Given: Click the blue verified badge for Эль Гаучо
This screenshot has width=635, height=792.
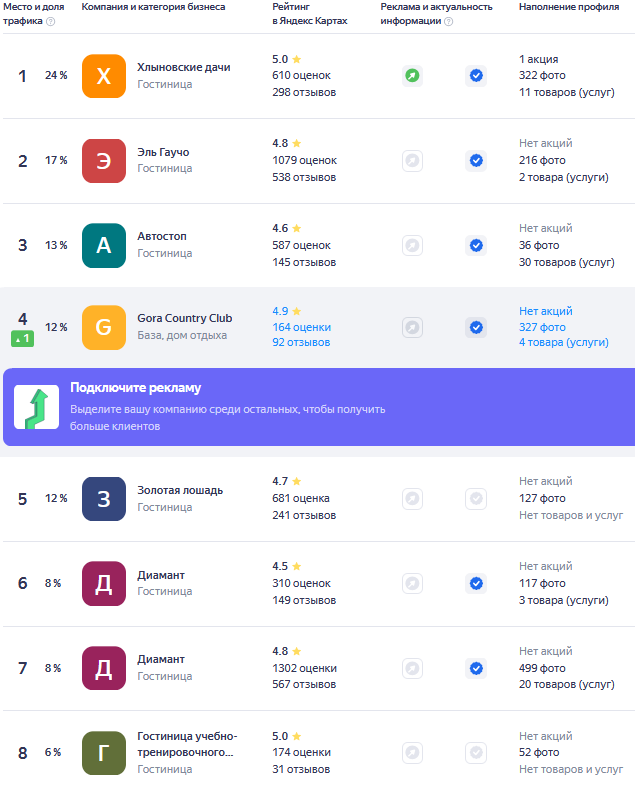Looking at the screenshot, I should click(476, 161).
